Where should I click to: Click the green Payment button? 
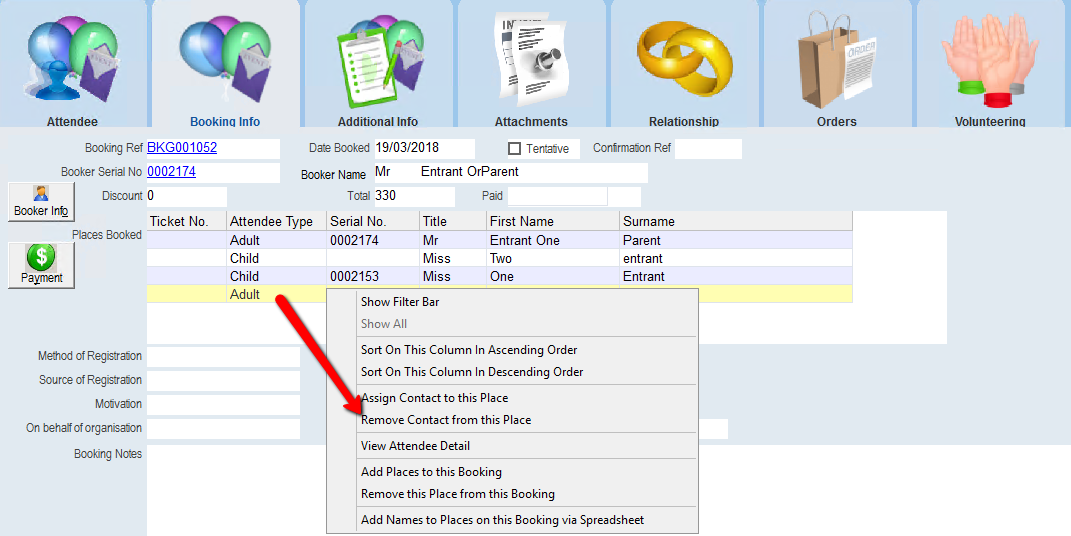point(41,265)
